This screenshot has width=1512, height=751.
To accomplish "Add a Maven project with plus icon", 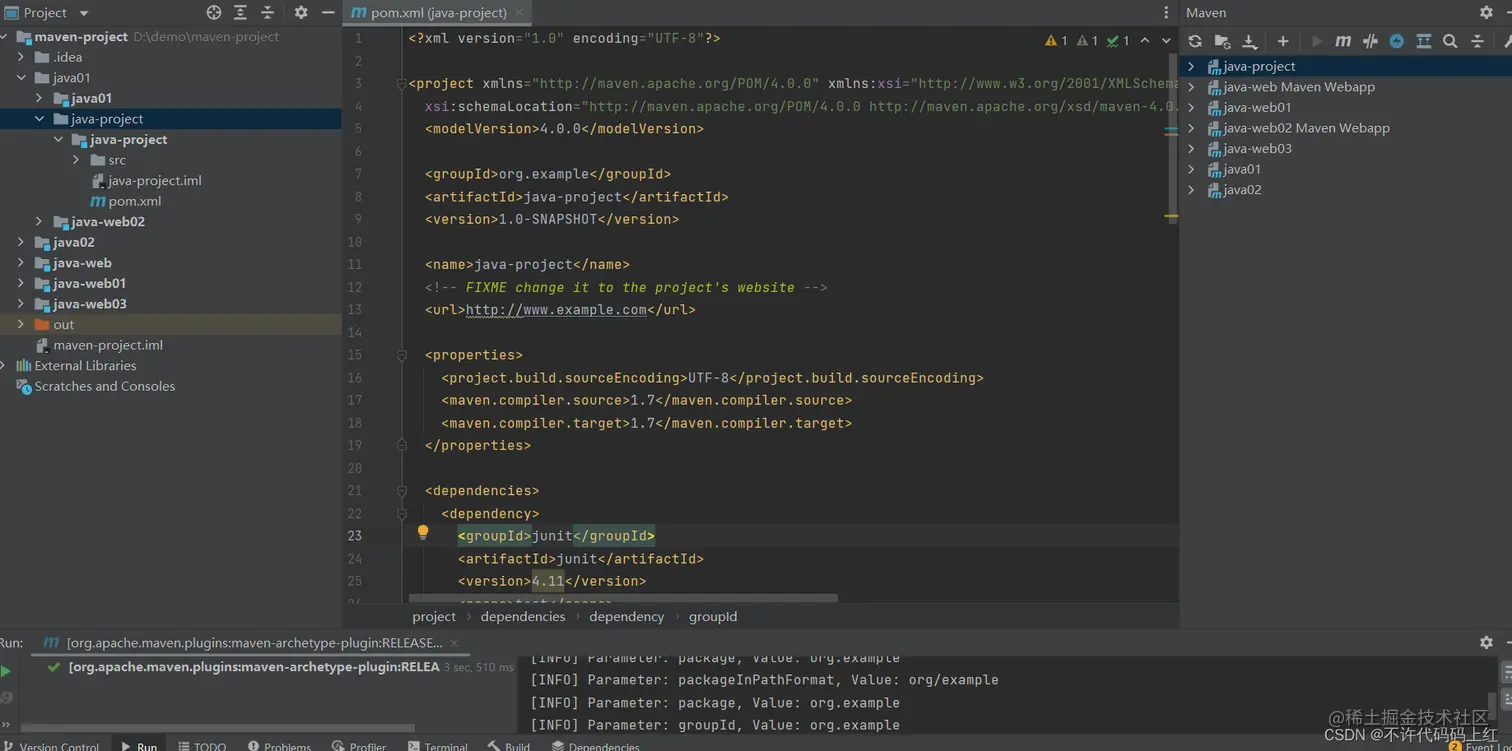I will (1283, 41).
